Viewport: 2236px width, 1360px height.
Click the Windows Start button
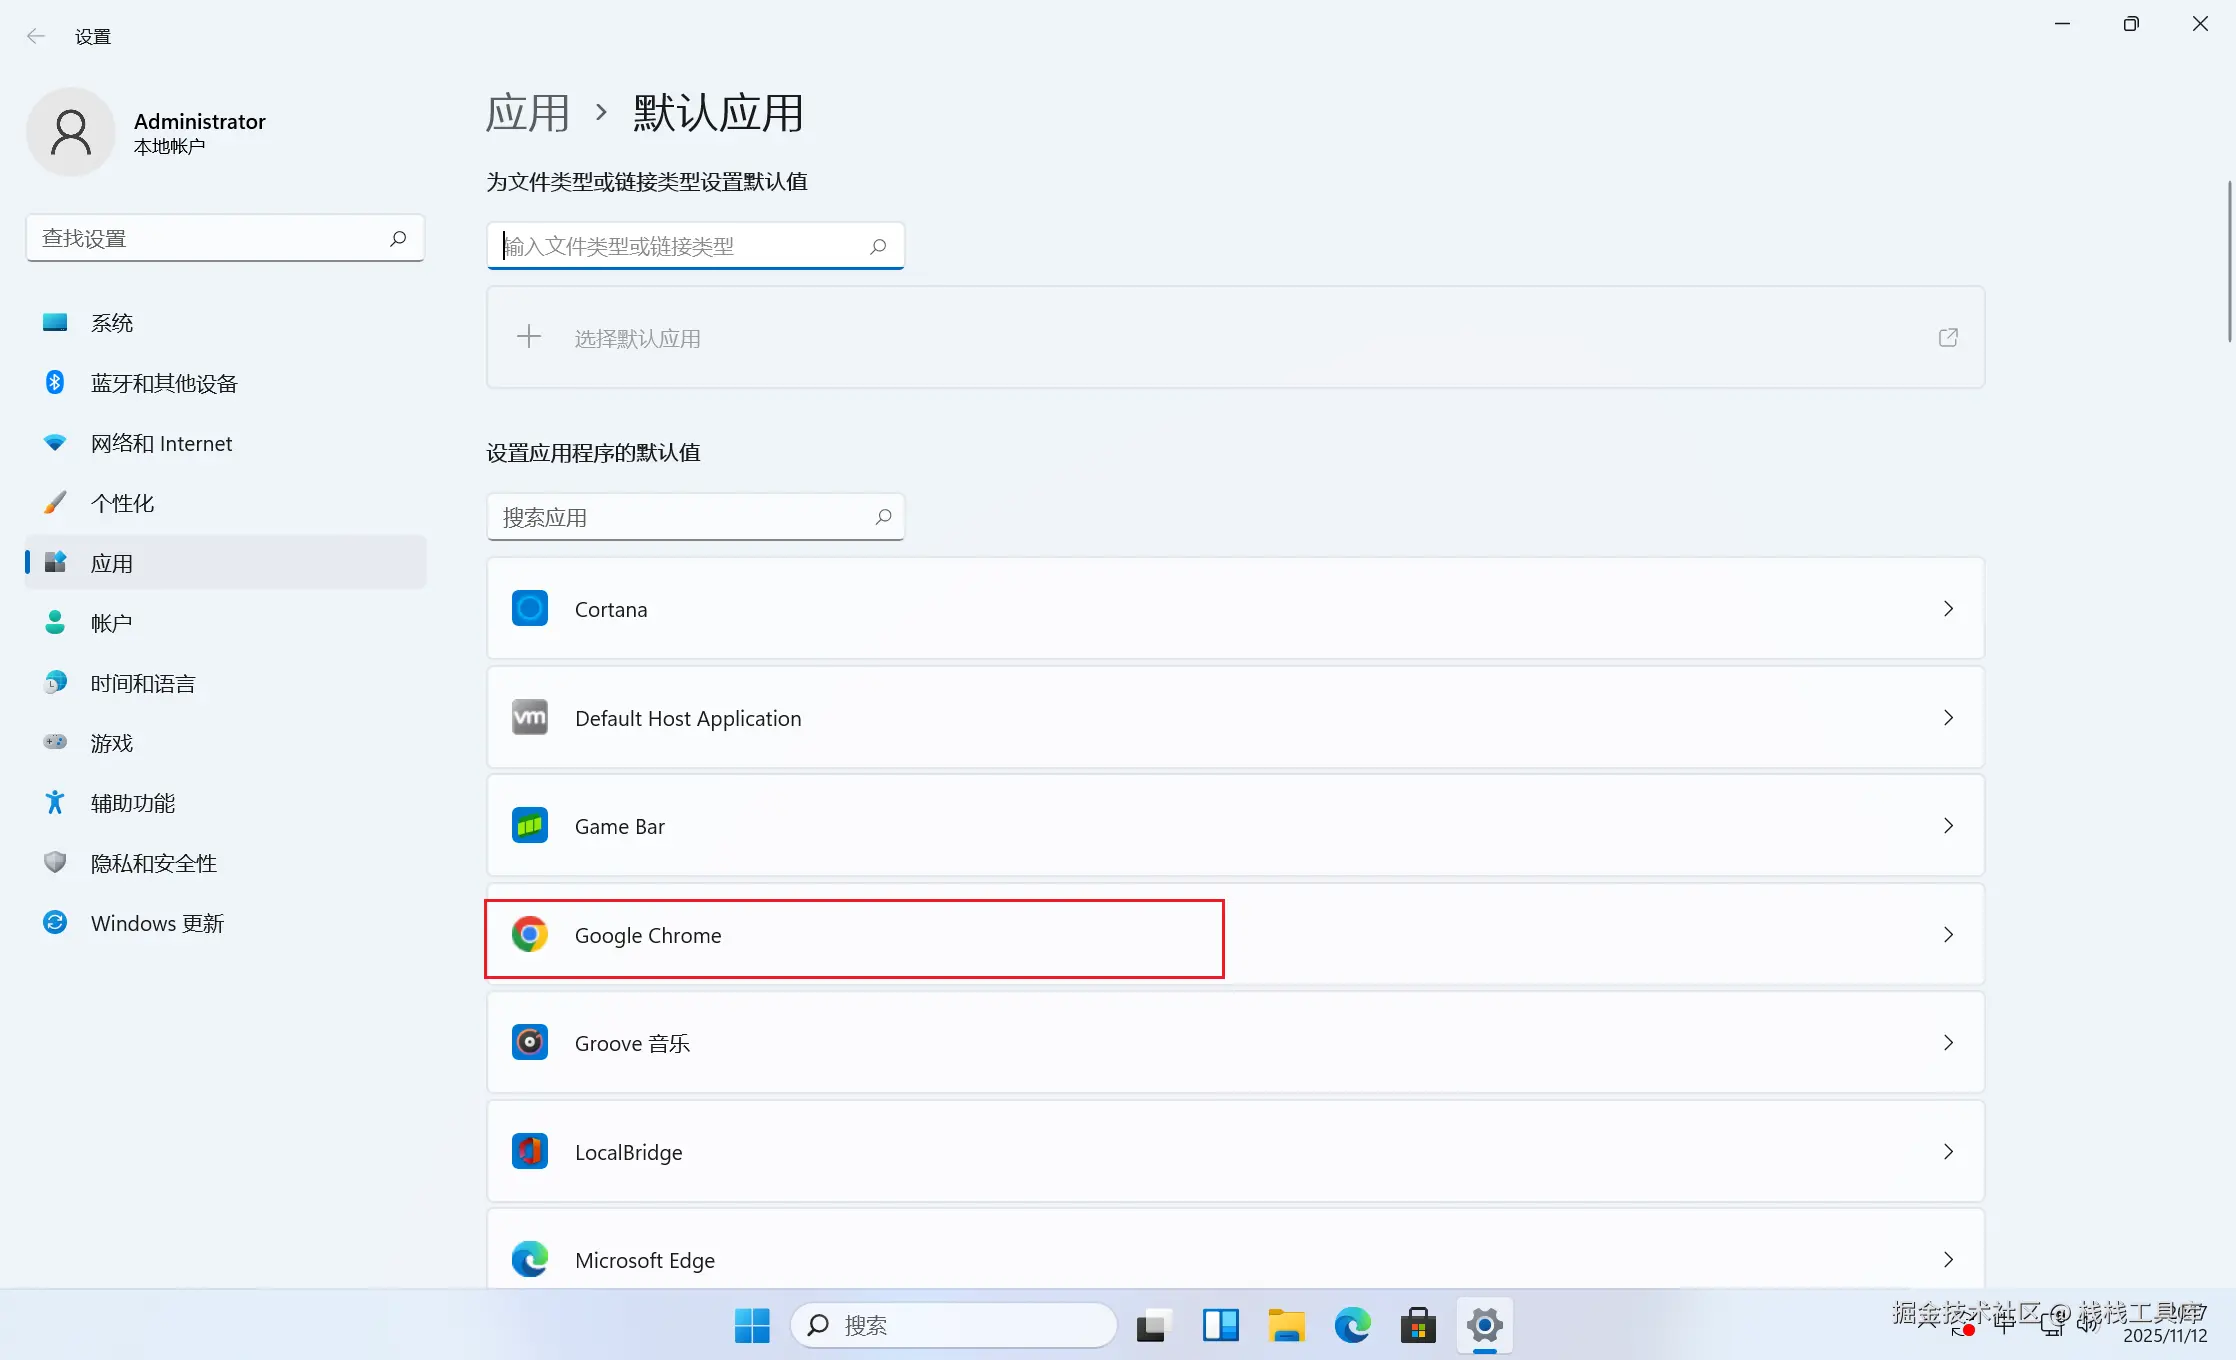click(x=752, y=1326)
